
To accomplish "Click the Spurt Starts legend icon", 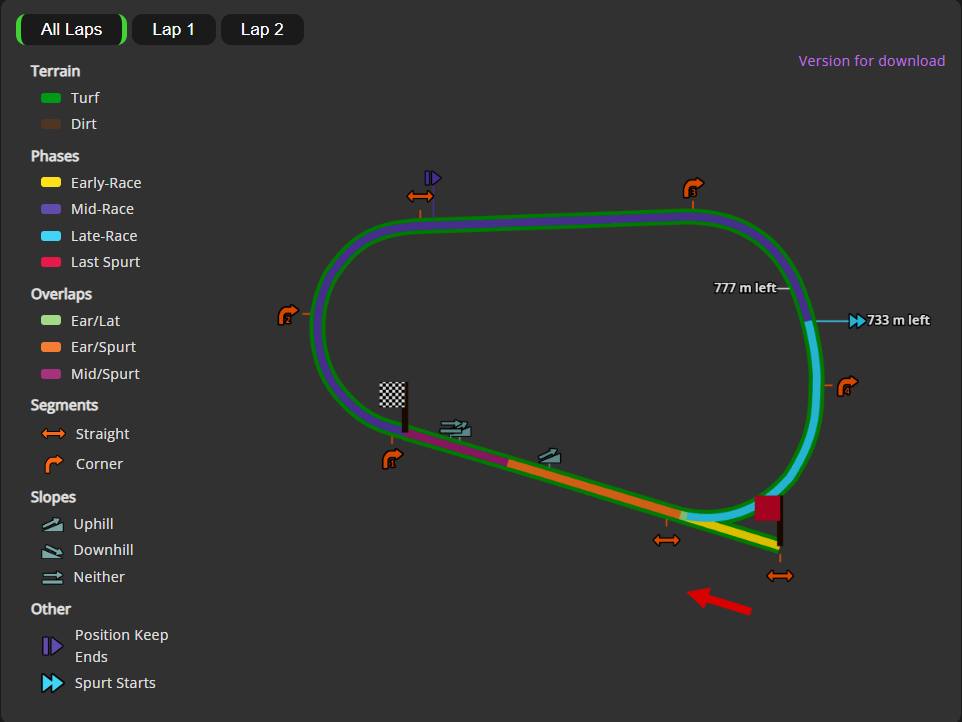I will pyautogui.click(x=52, y=683).
